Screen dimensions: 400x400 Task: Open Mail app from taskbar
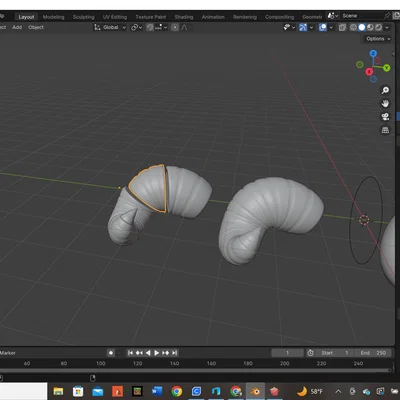(x=98, y=391)
